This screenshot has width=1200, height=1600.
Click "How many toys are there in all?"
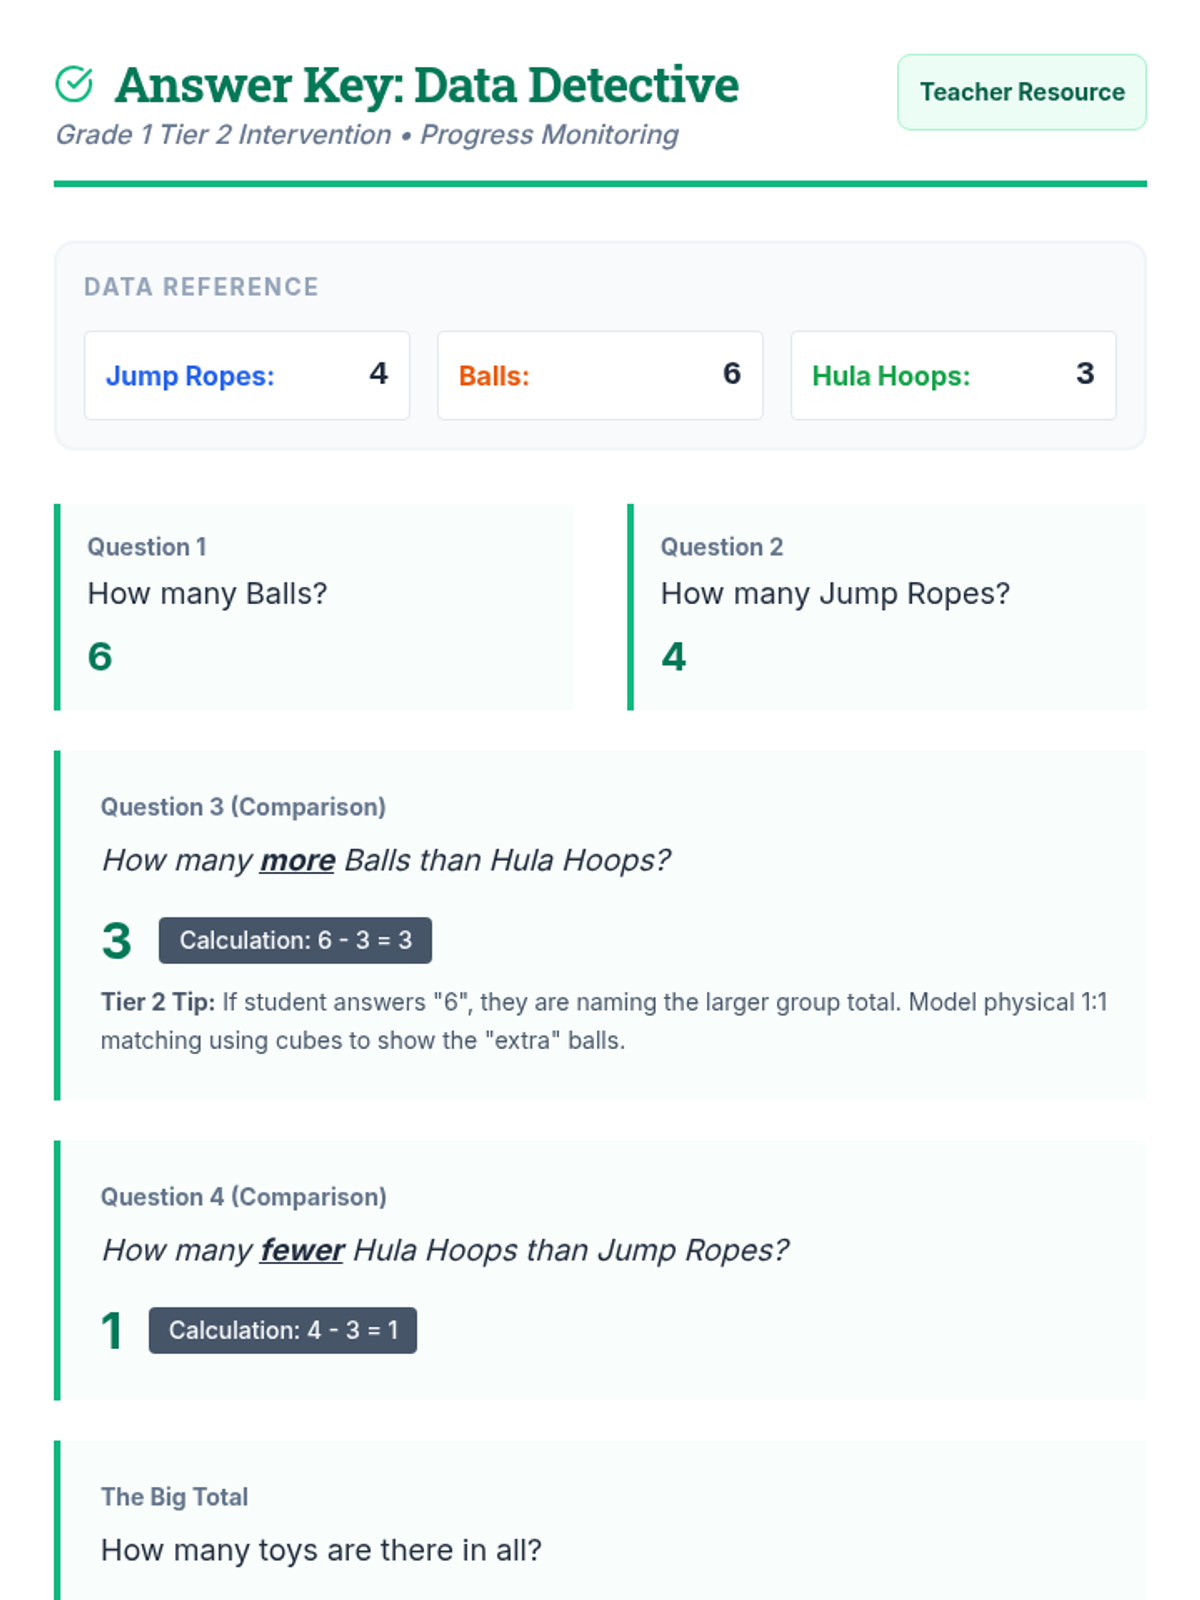pos(321,1550)
